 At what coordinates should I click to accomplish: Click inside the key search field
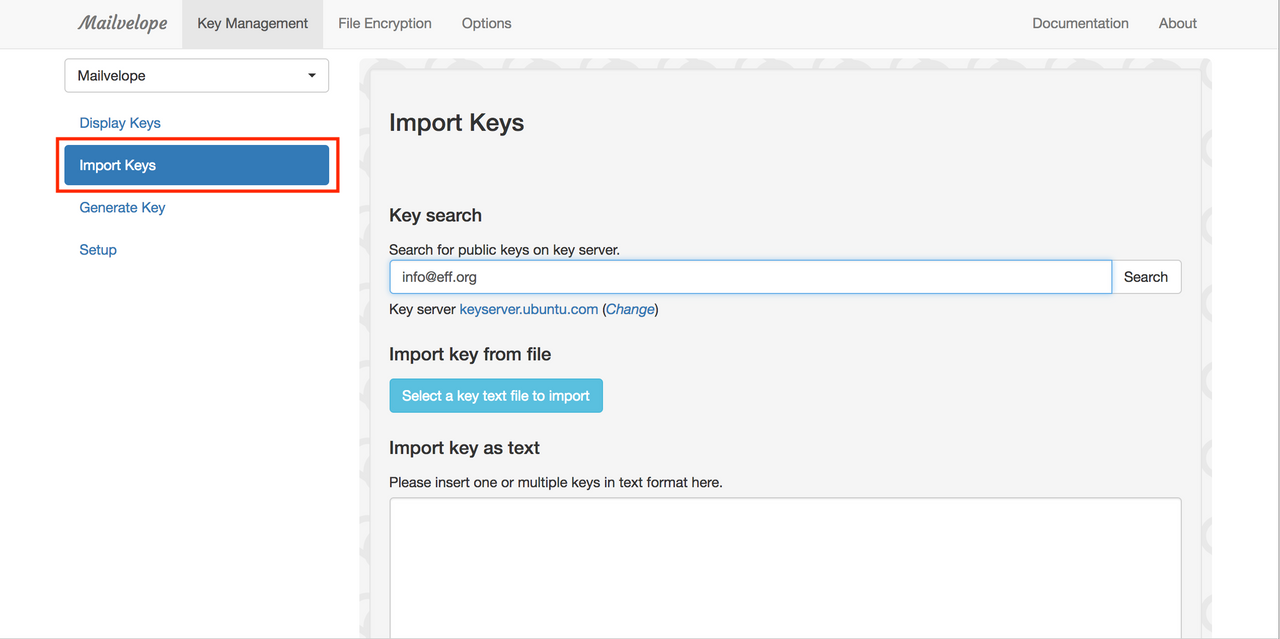750,276
